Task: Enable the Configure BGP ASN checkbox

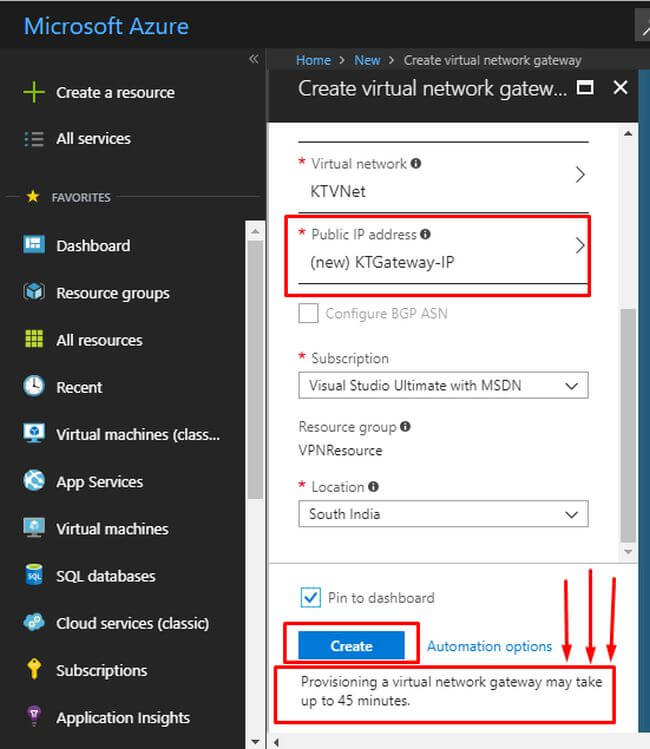Action: click(309, 314)
